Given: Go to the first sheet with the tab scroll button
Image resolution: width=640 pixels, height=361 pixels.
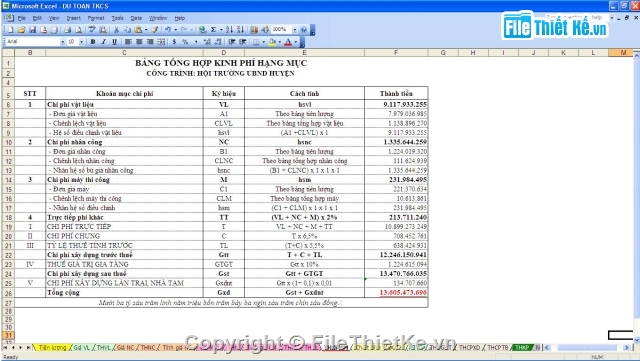Looking at the screenshot, I should (x=5, y=348).
